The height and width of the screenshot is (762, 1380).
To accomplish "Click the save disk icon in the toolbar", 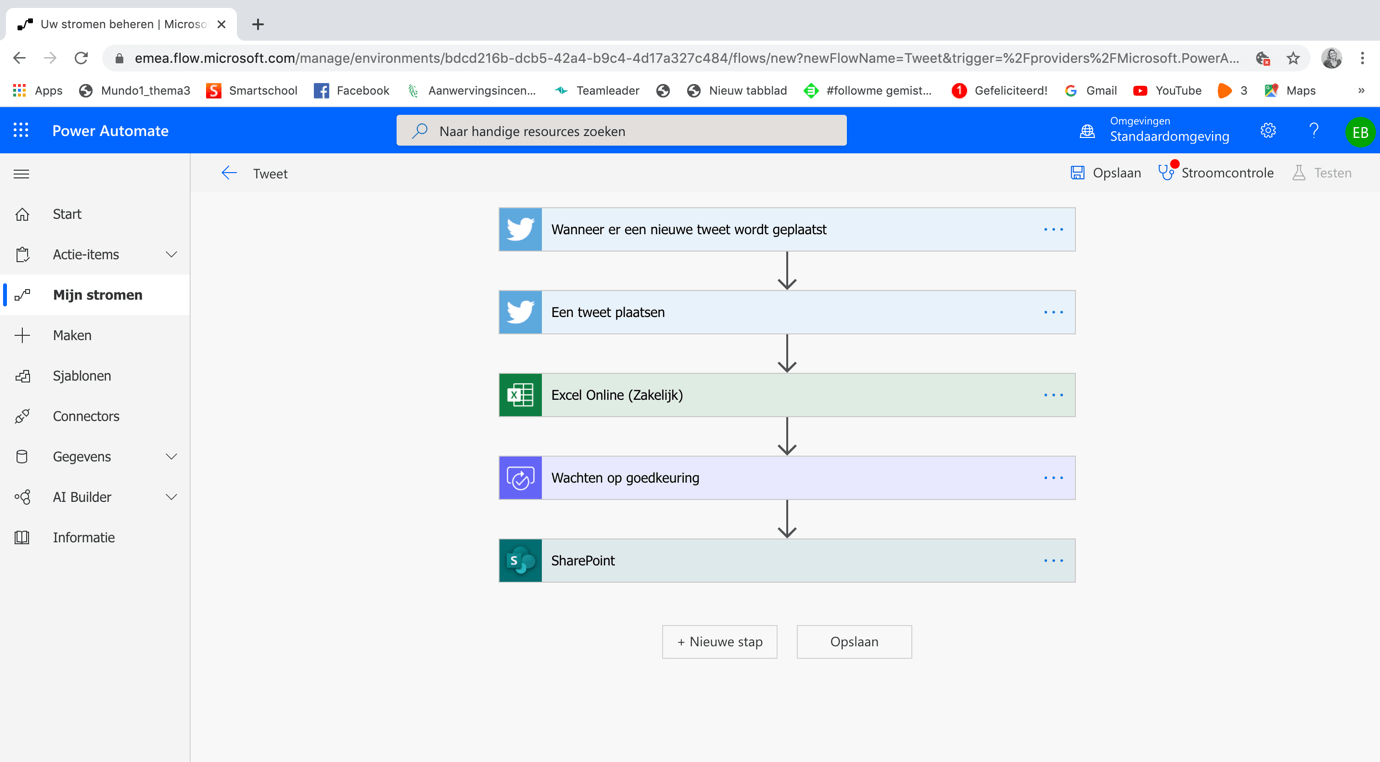I will 1077,173.
